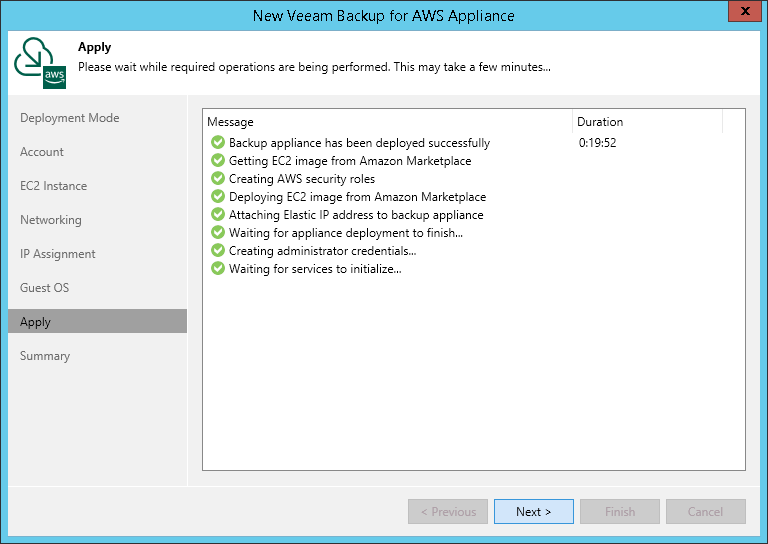Close the wizard with the red X
Image resolution: width=768 pixels, height=544 pixels.
point(744,11)
